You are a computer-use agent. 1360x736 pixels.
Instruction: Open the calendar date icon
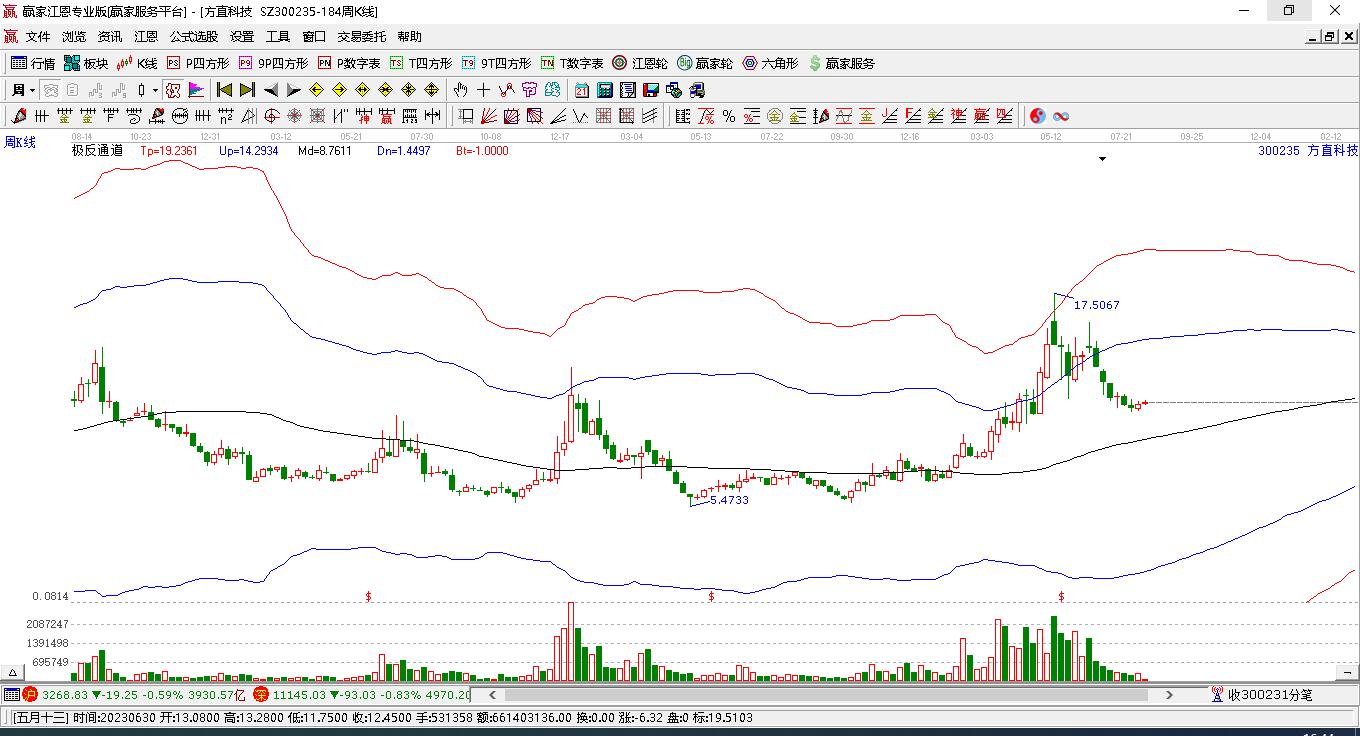click(582, 90)
